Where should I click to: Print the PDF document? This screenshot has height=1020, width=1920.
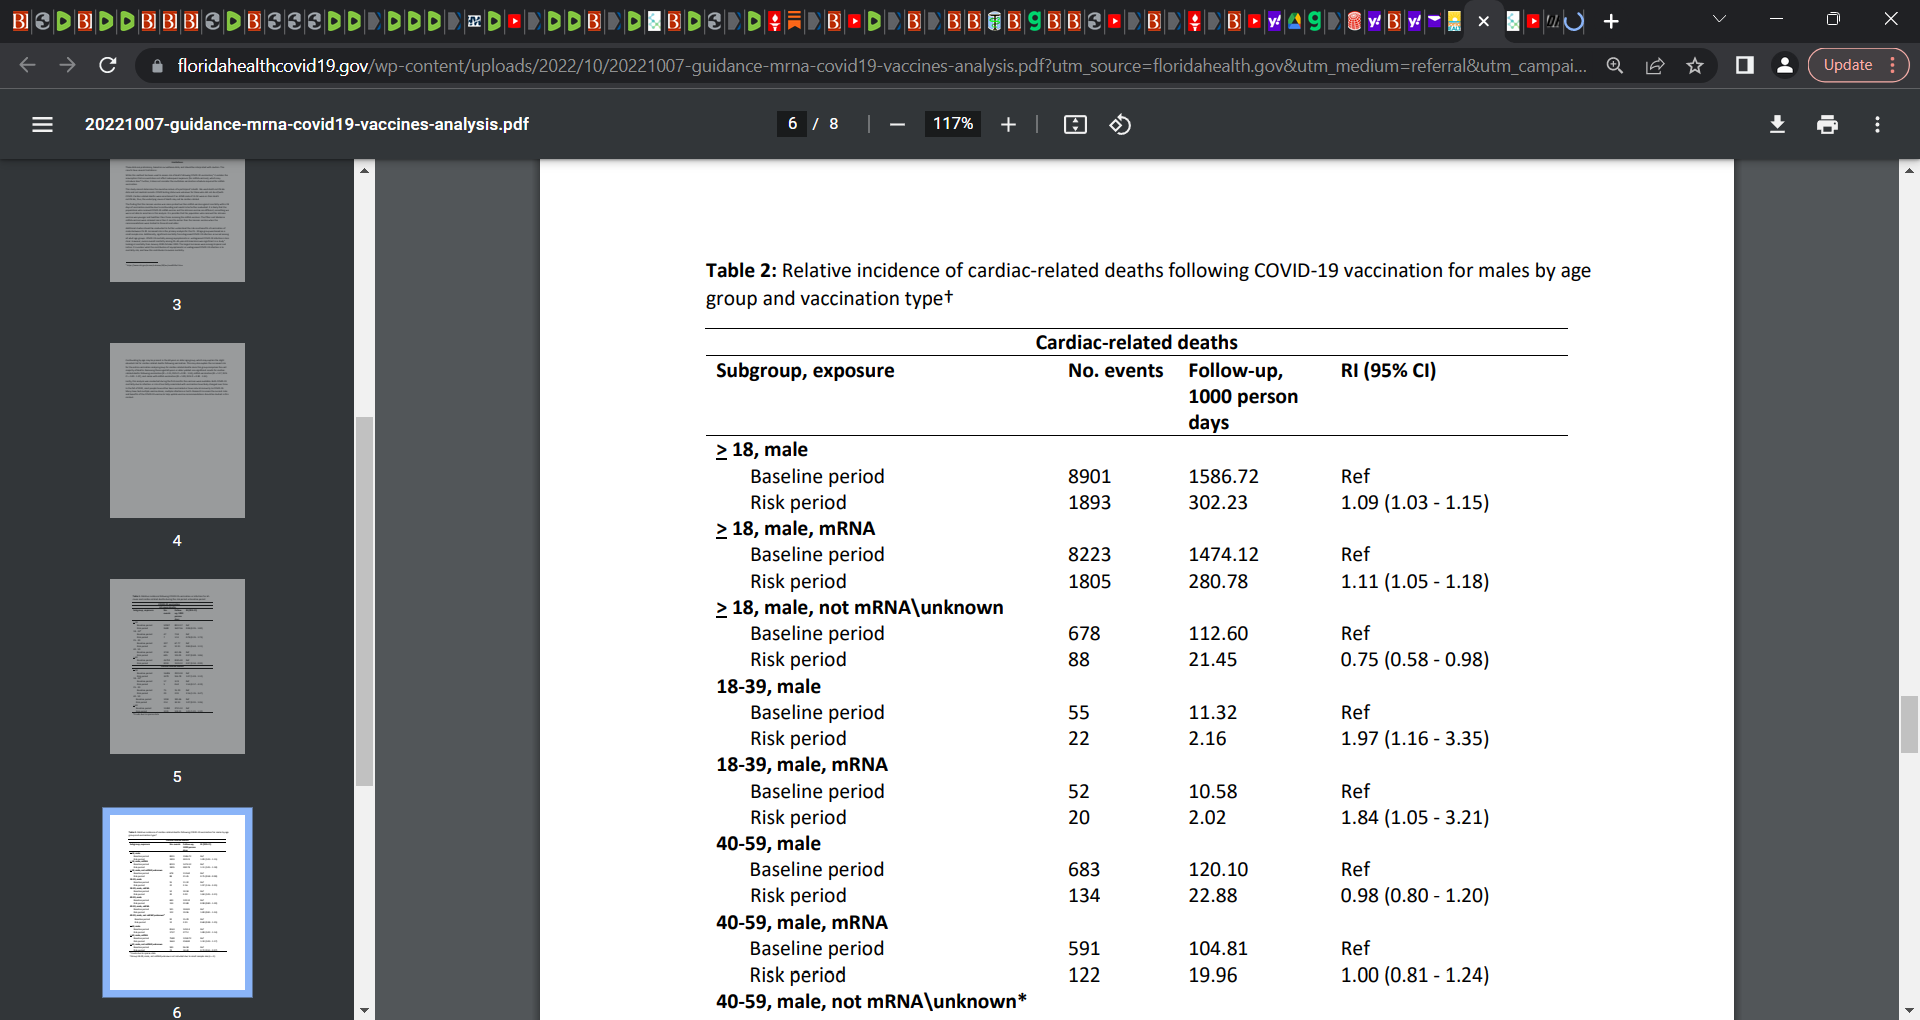(x=1827, y=124)
